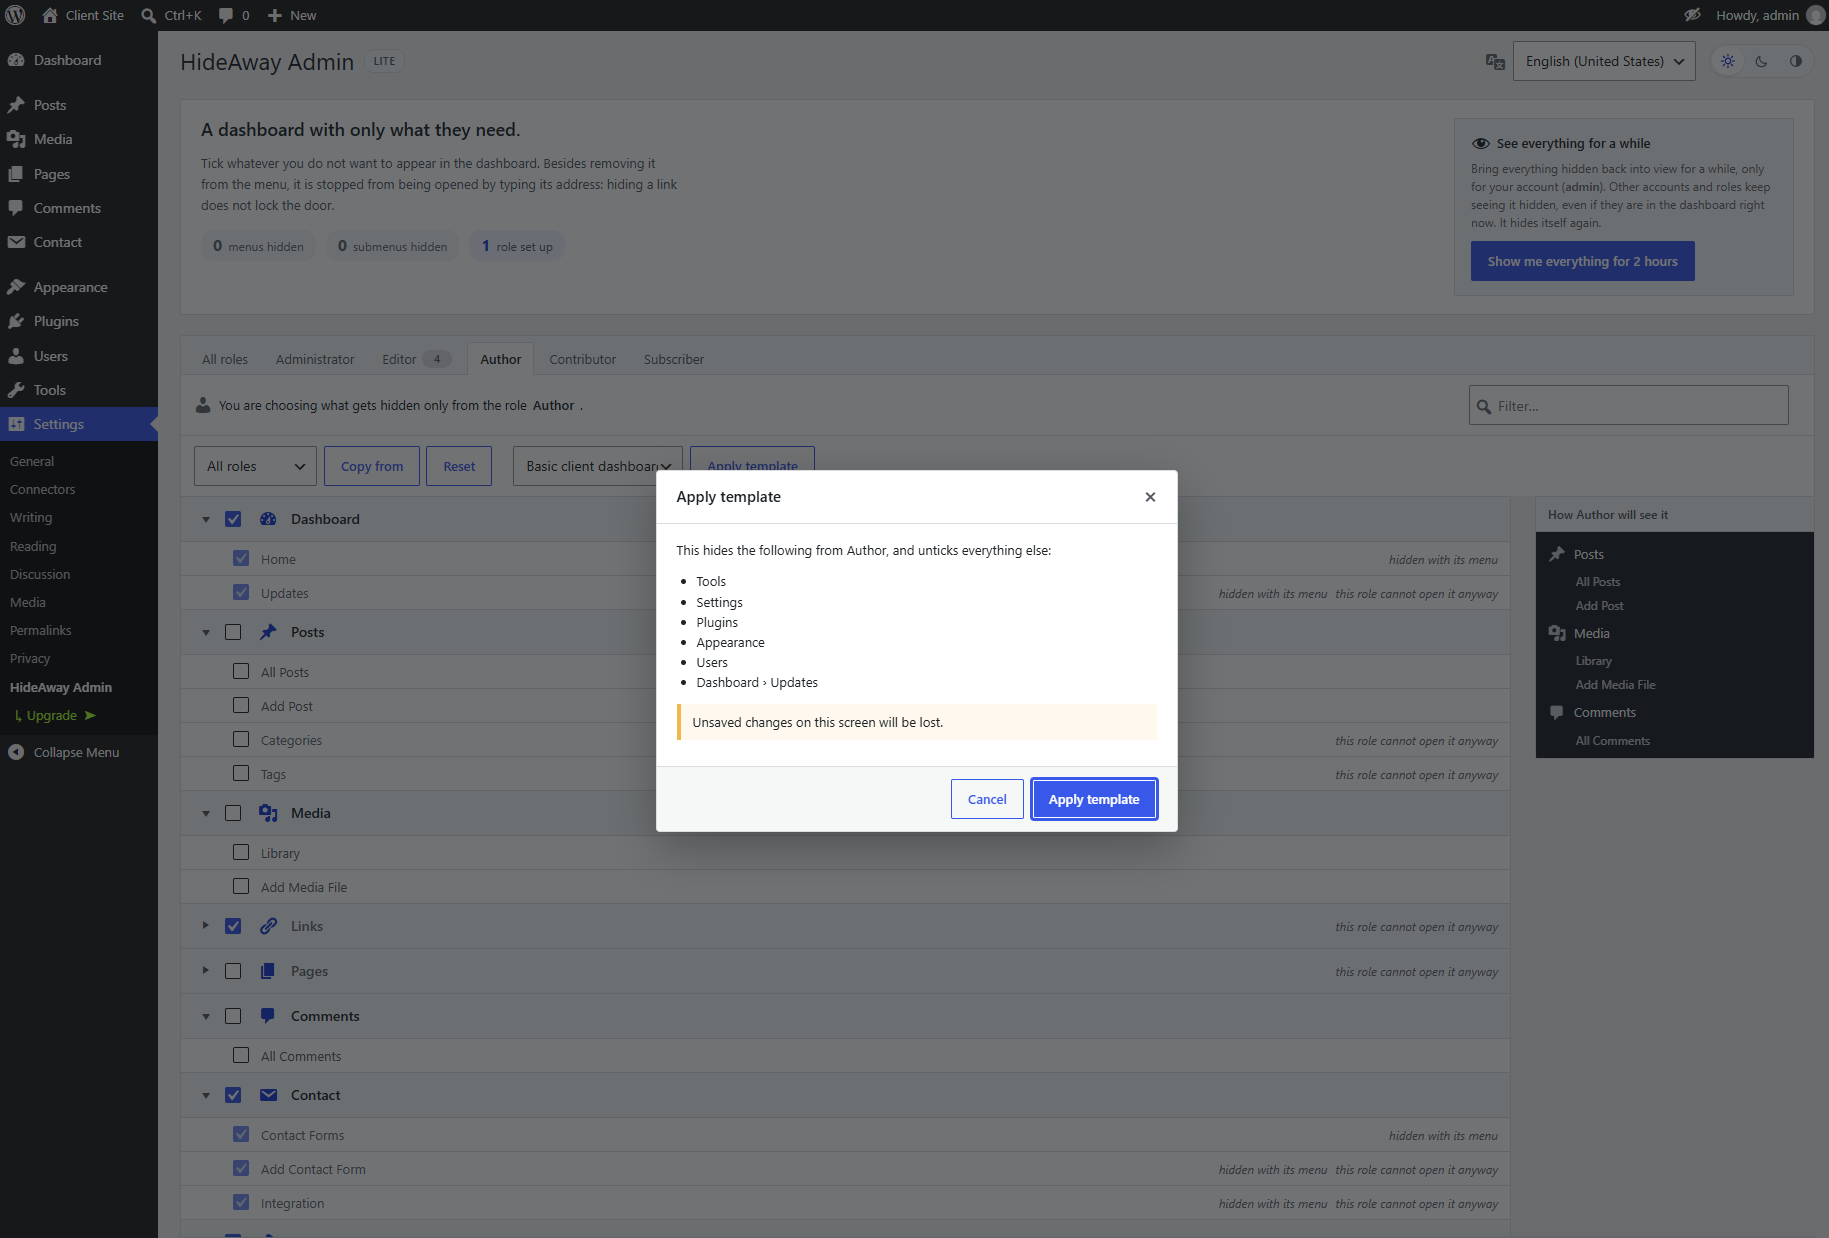1829x1238 pixels.
Task: Open Posts in the left sidebar
Action: [50, 105]
